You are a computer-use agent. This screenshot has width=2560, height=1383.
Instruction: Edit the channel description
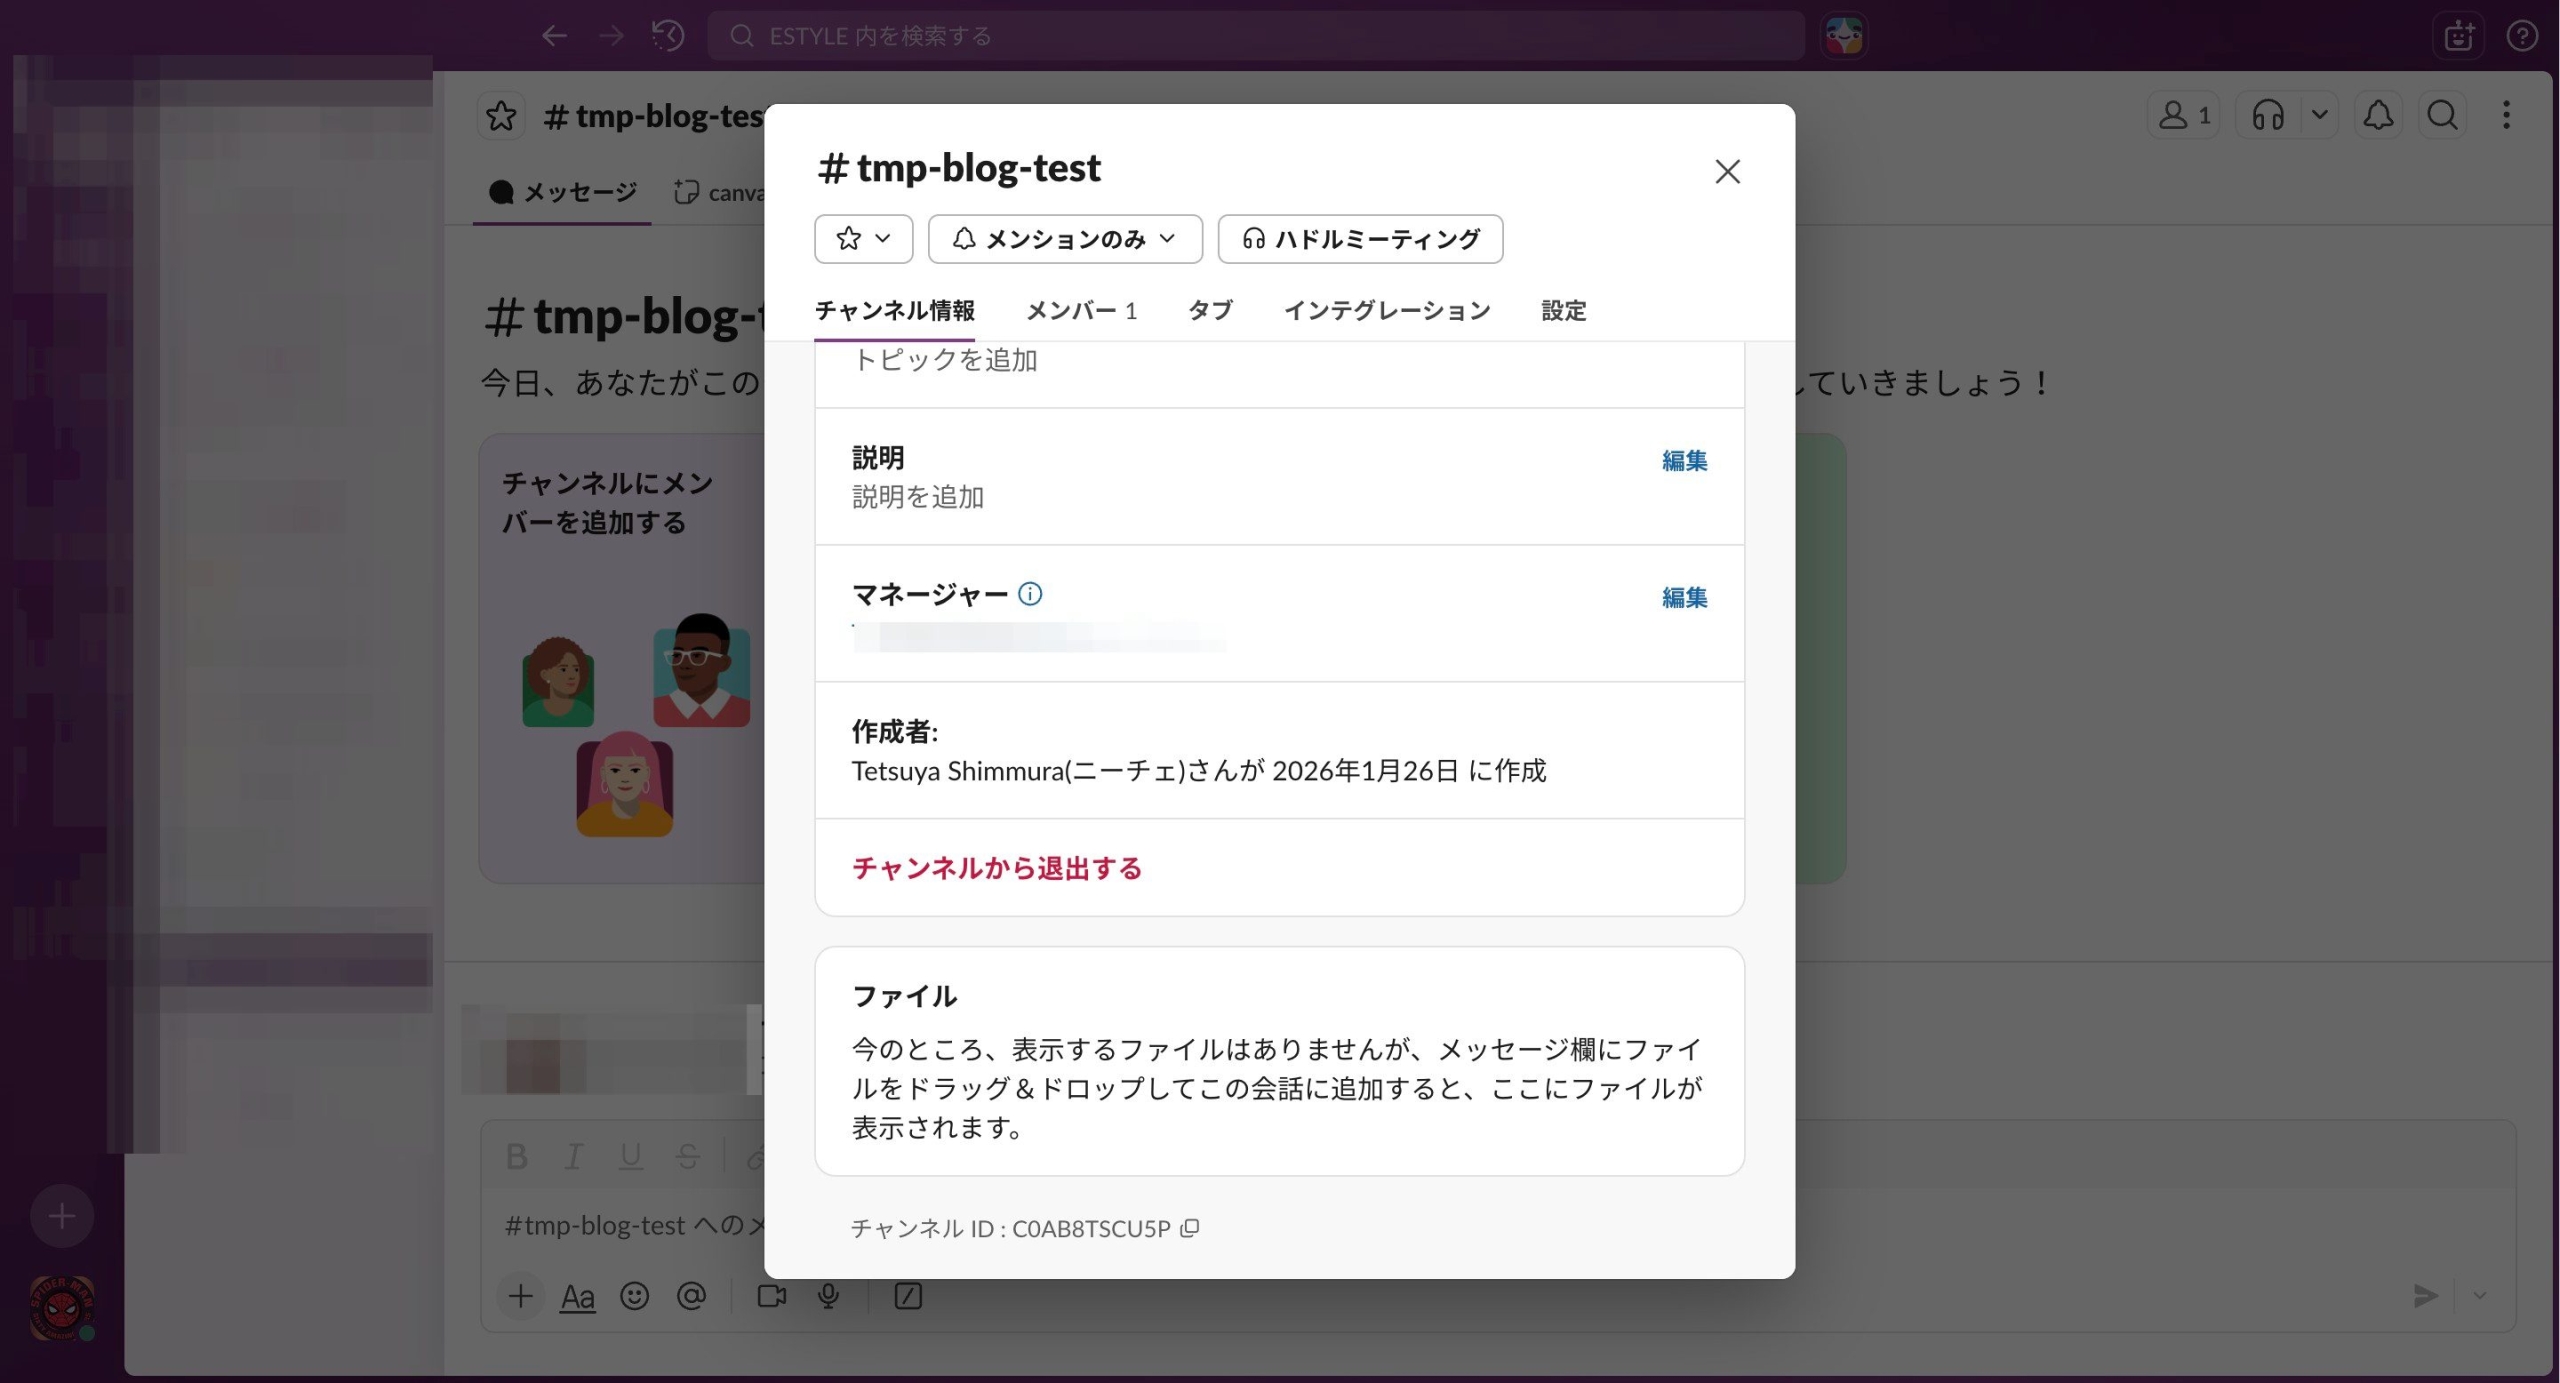(1683, 460)
